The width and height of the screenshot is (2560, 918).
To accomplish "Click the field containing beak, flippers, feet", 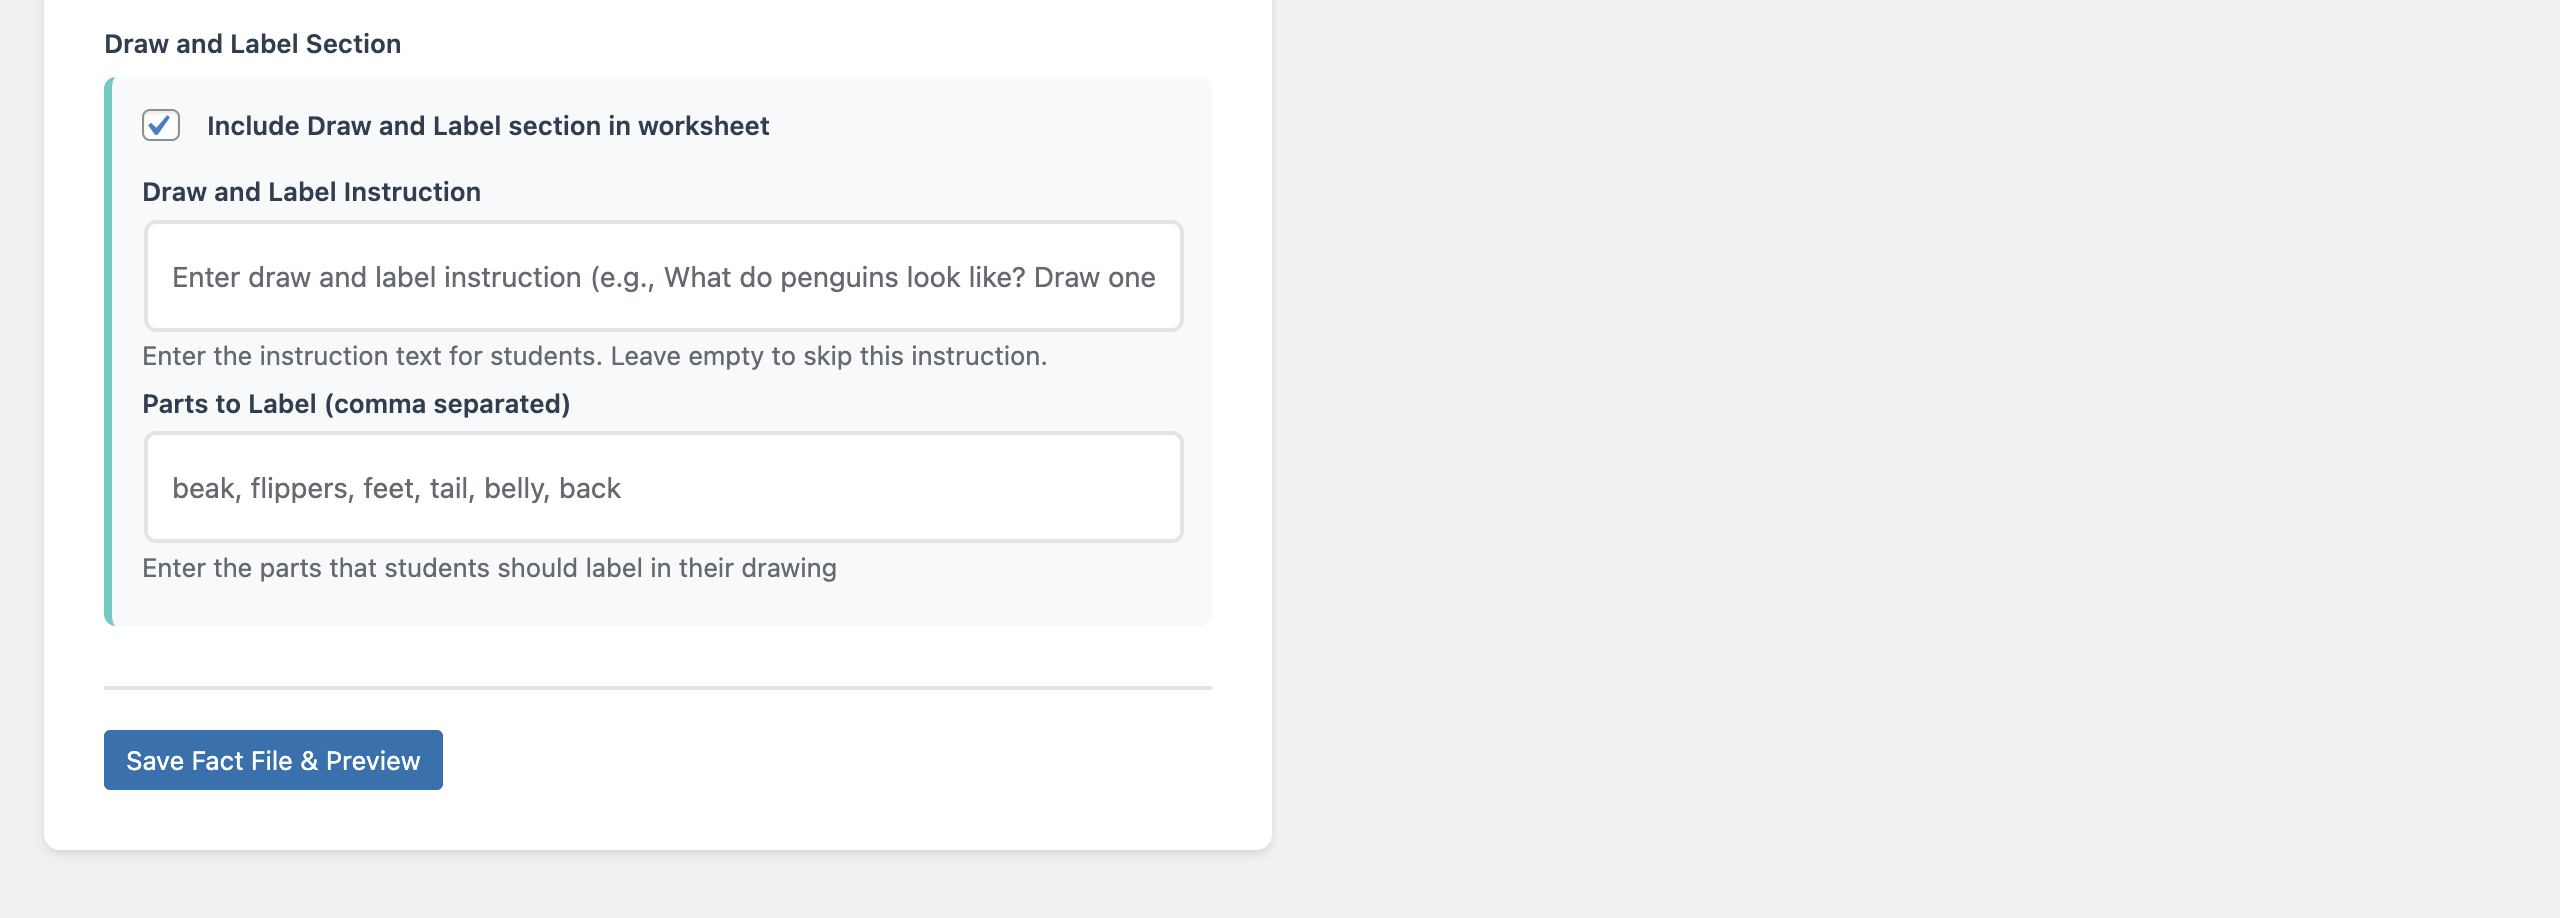I will coord(663,487).
